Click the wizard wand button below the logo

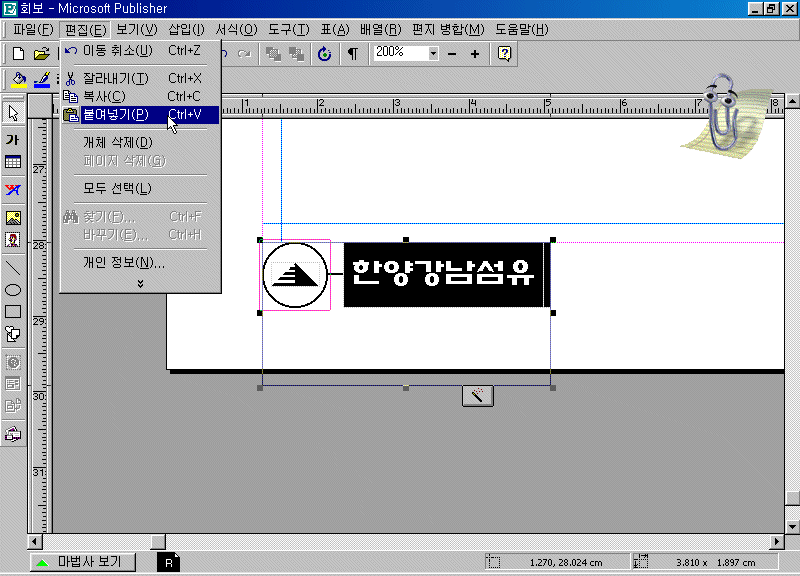tap(478, 396)
